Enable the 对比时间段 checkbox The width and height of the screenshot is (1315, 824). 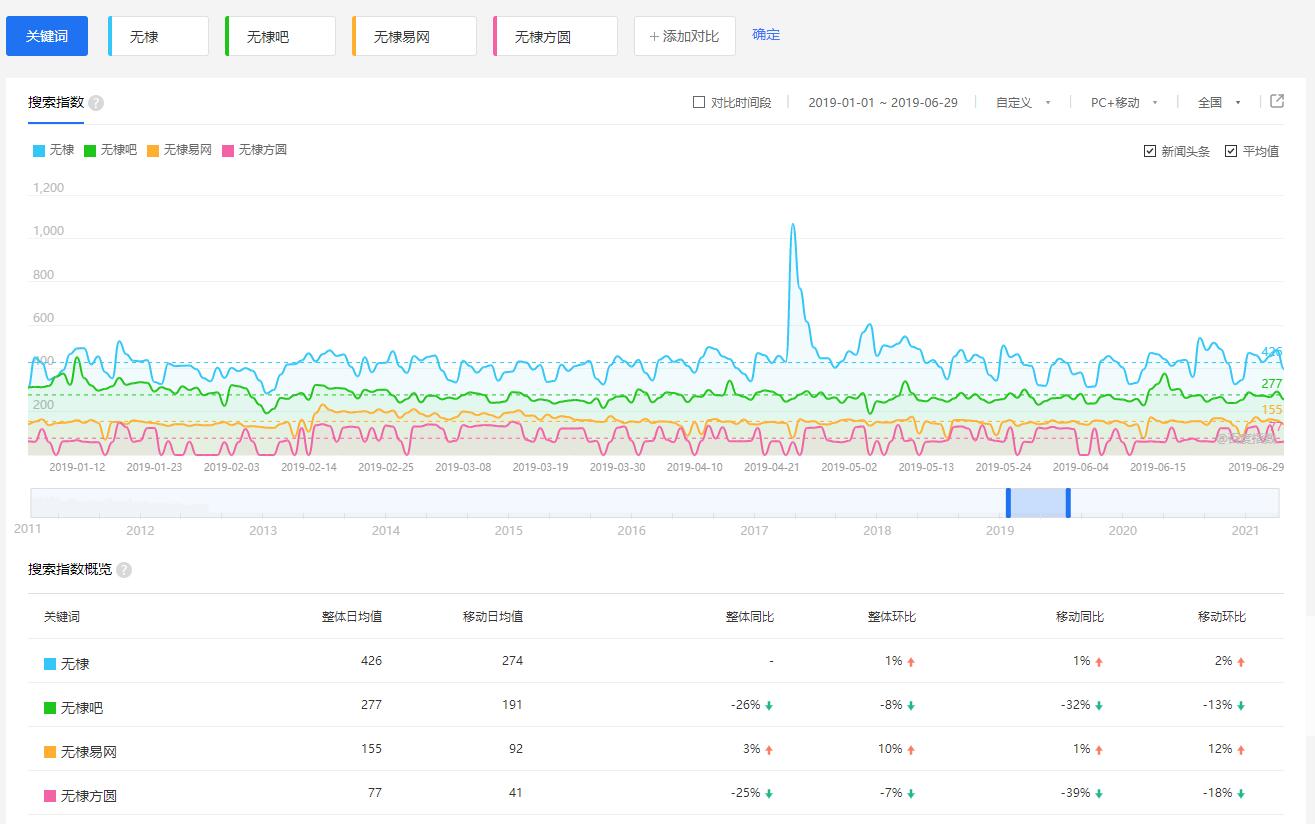click(699, 102)
